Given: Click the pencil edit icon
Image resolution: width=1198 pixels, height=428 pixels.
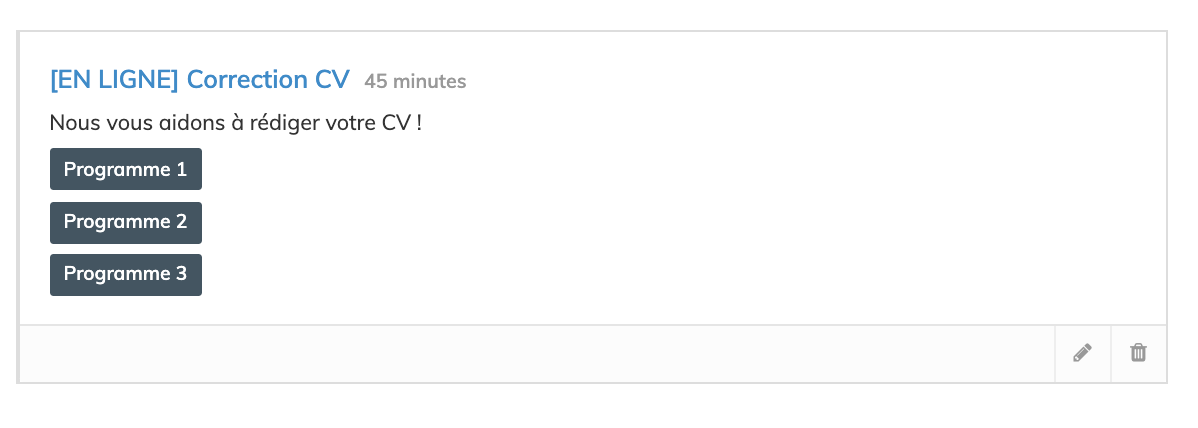Looking at the screenshot, I should [1082, 353].
